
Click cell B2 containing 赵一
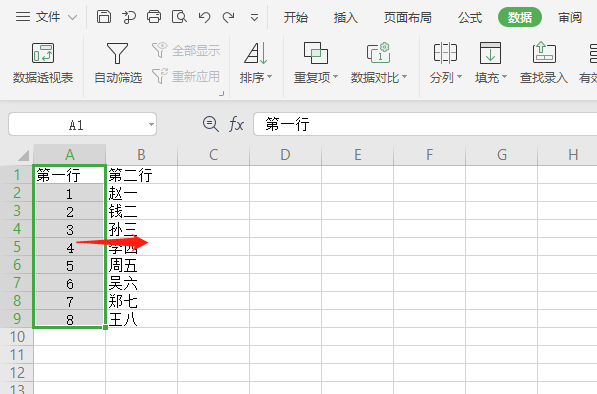click(x=141, y=193)
